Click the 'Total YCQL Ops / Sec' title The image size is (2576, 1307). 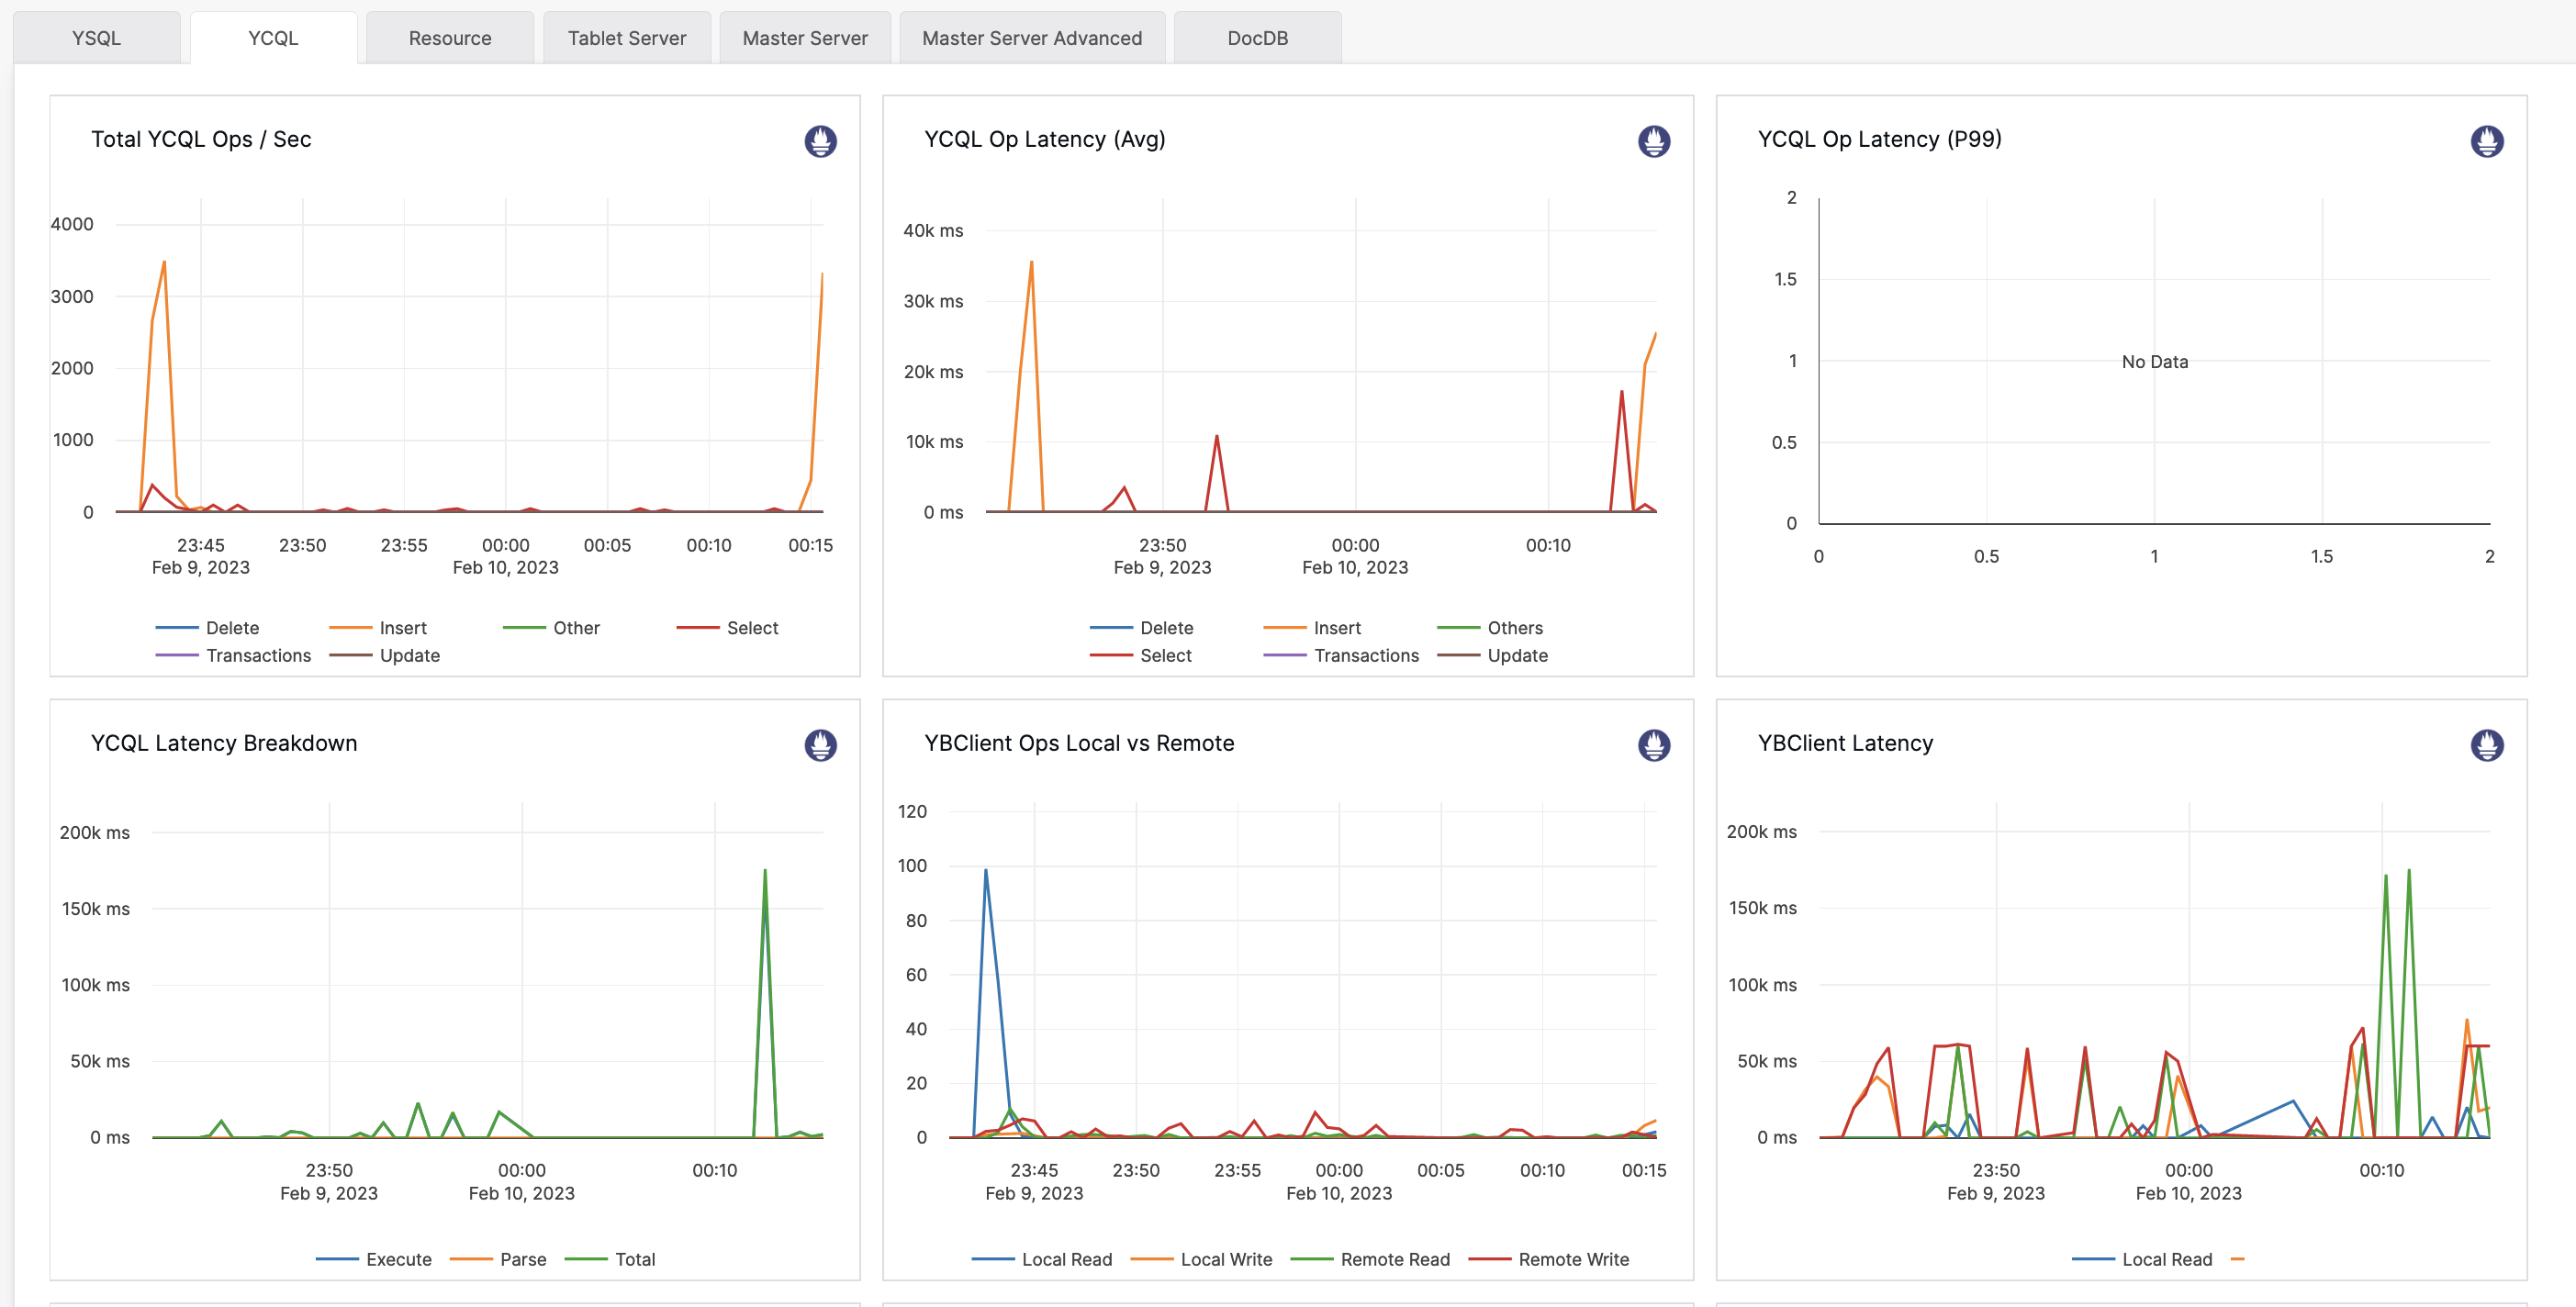tap(201, 139)
